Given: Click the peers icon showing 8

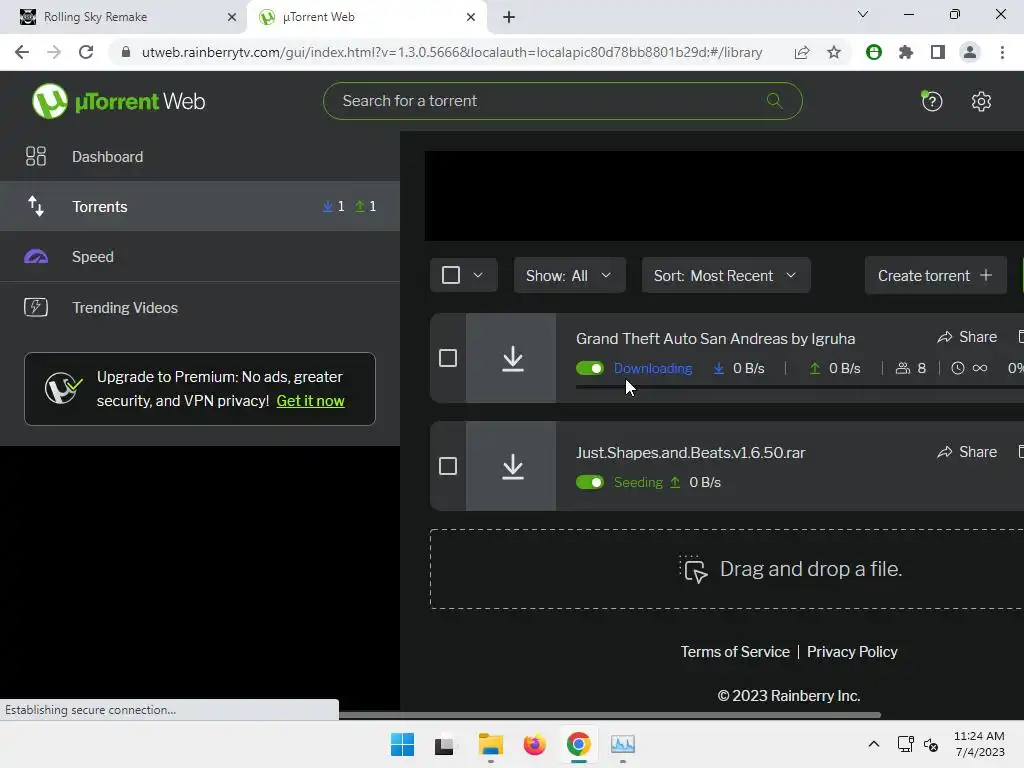Looking at the screenshot, I should coord(903,368).
